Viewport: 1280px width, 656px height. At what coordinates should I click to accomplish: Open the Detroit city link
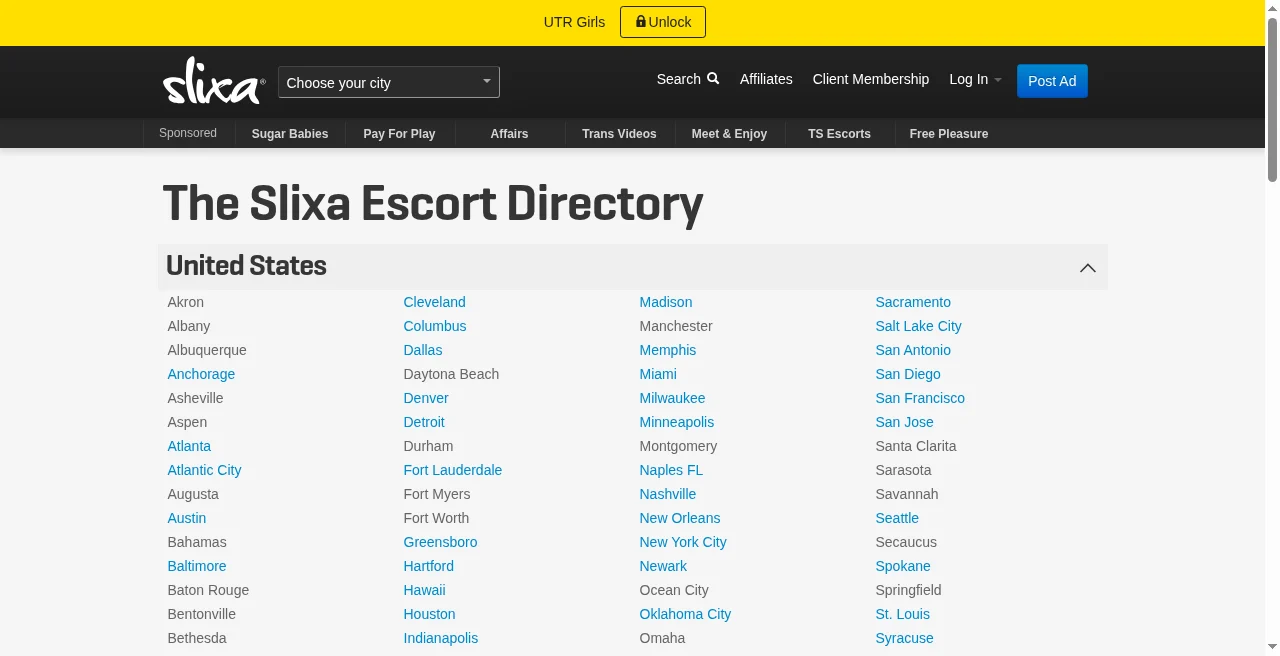click(424, 422)
